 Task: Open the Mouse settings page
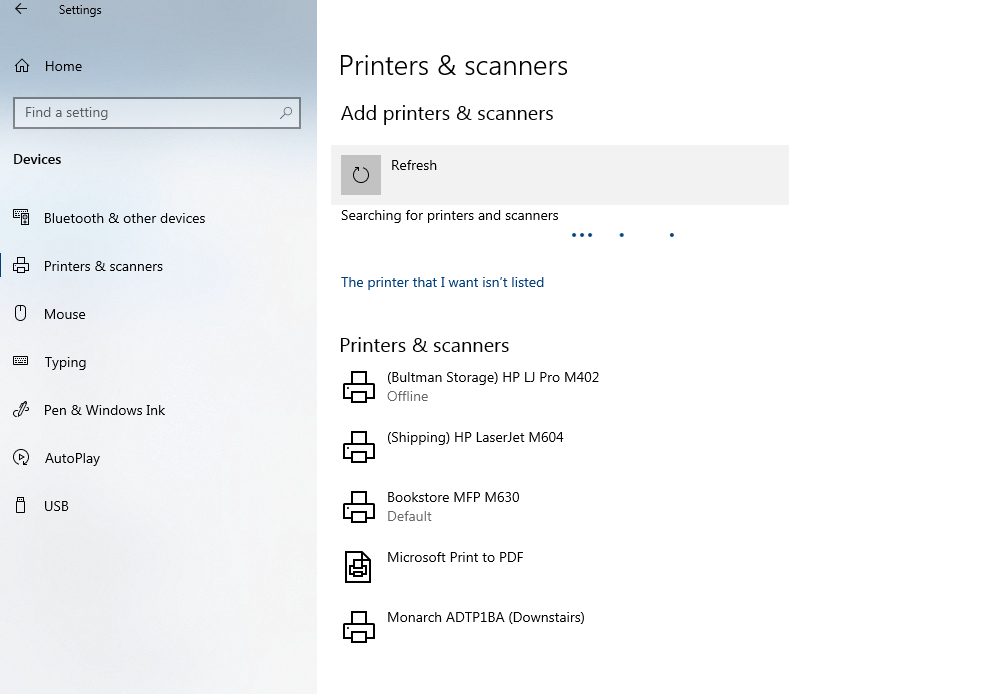click(x=65, y=314)
